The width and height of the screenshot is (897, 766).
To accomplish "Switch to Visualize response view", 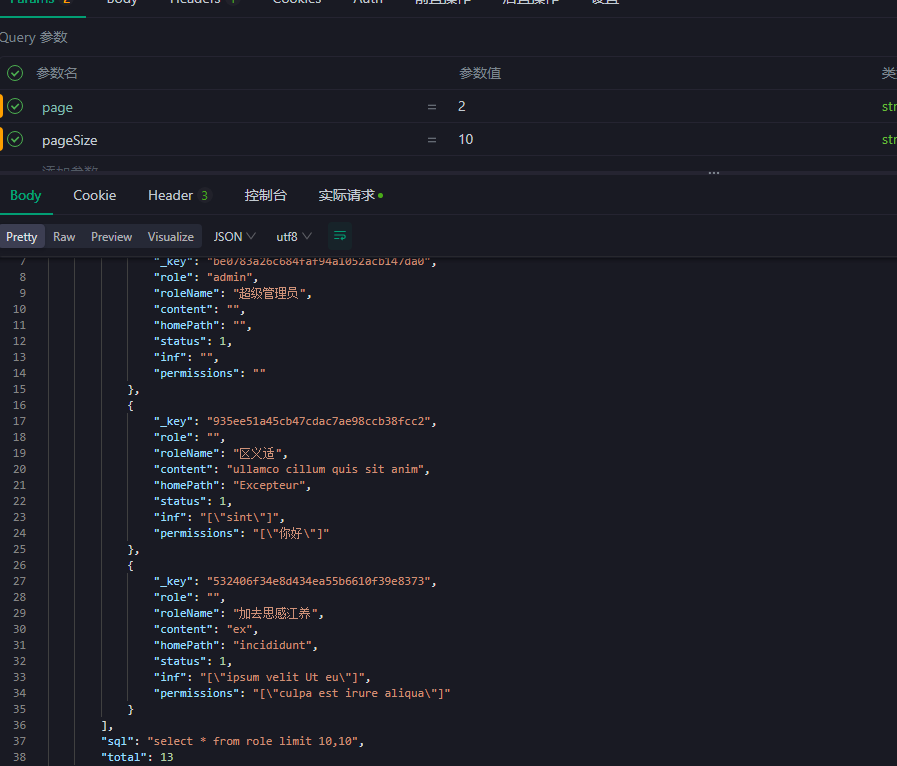I will 171,237.
